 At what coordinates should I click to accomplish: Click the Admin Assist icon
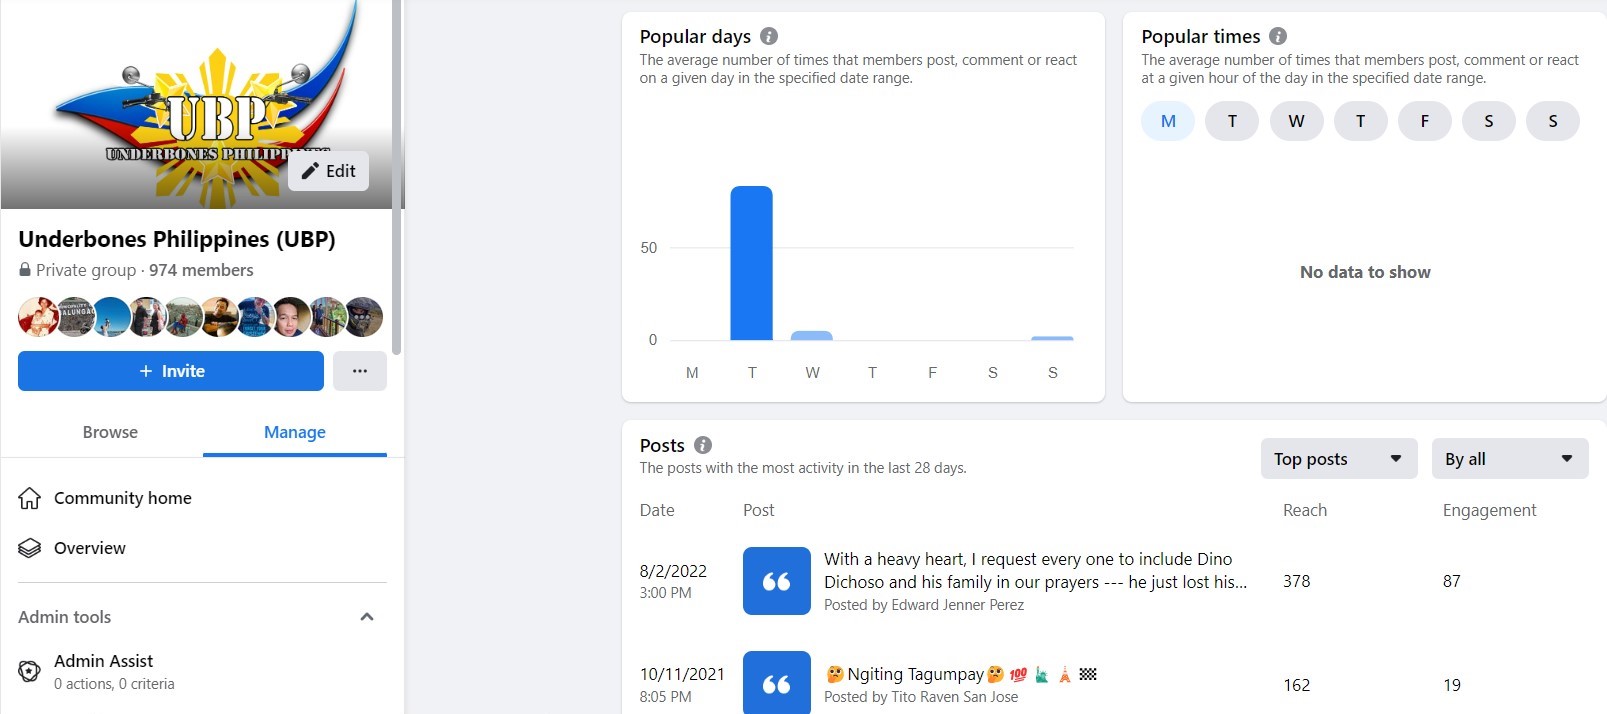[30, 671]
